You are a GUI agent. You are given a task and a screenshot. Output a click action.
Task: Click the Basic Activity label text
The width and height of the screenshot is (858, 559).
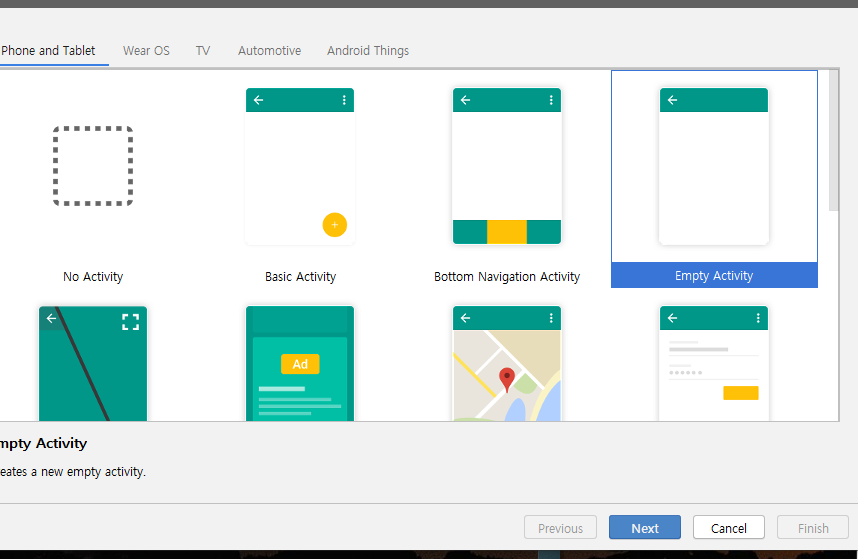tap(300, 277)
